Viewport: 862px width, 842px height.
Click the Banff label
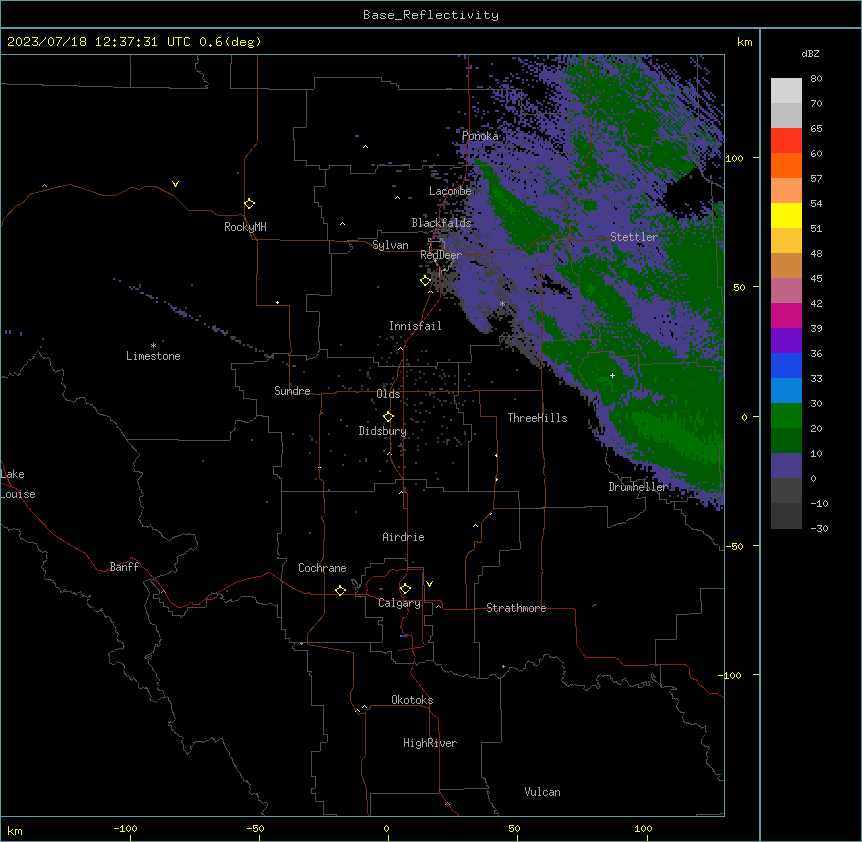[124, 567]
